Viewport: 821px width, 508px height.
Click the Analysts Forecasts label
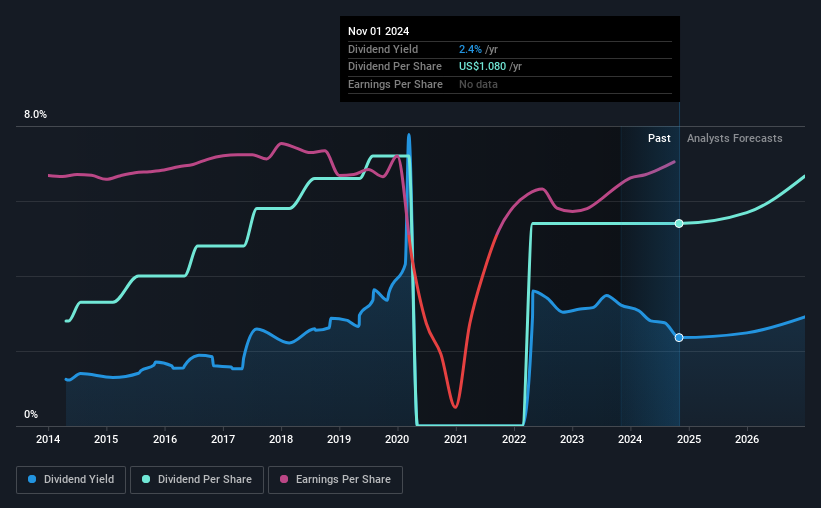735,138
